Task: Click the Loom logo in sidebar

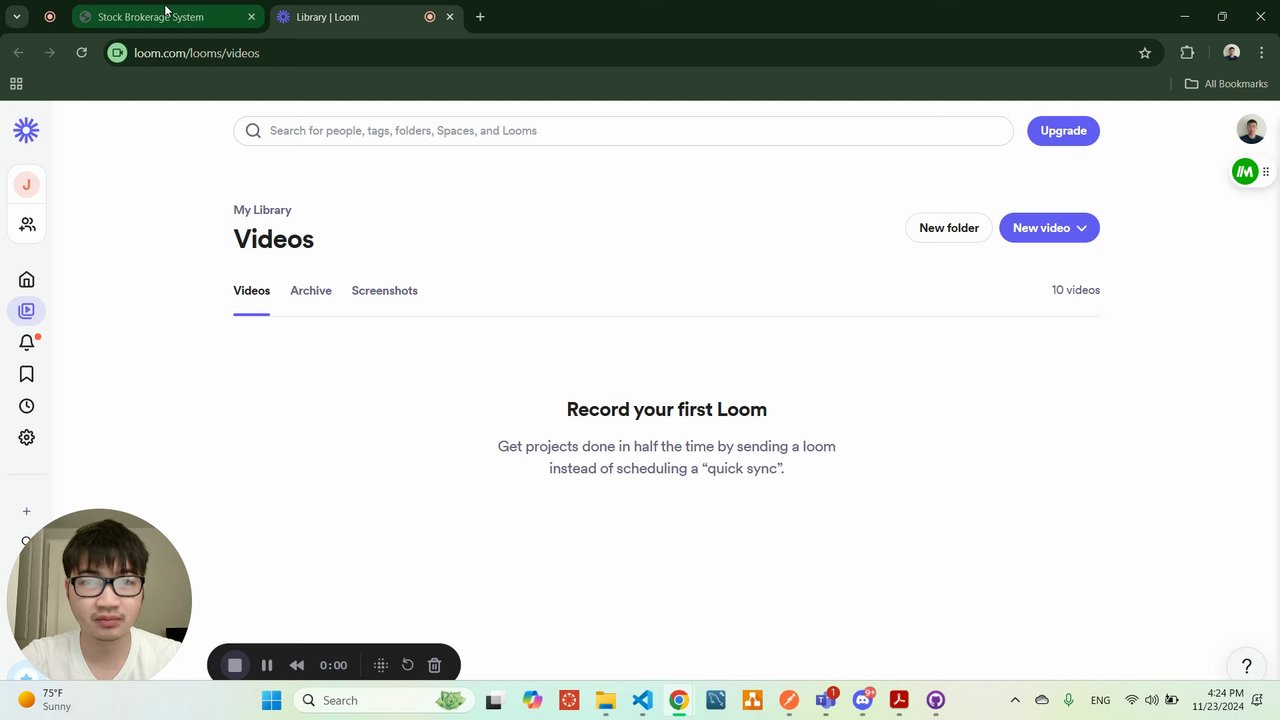Action: click(x=26, y=130)
